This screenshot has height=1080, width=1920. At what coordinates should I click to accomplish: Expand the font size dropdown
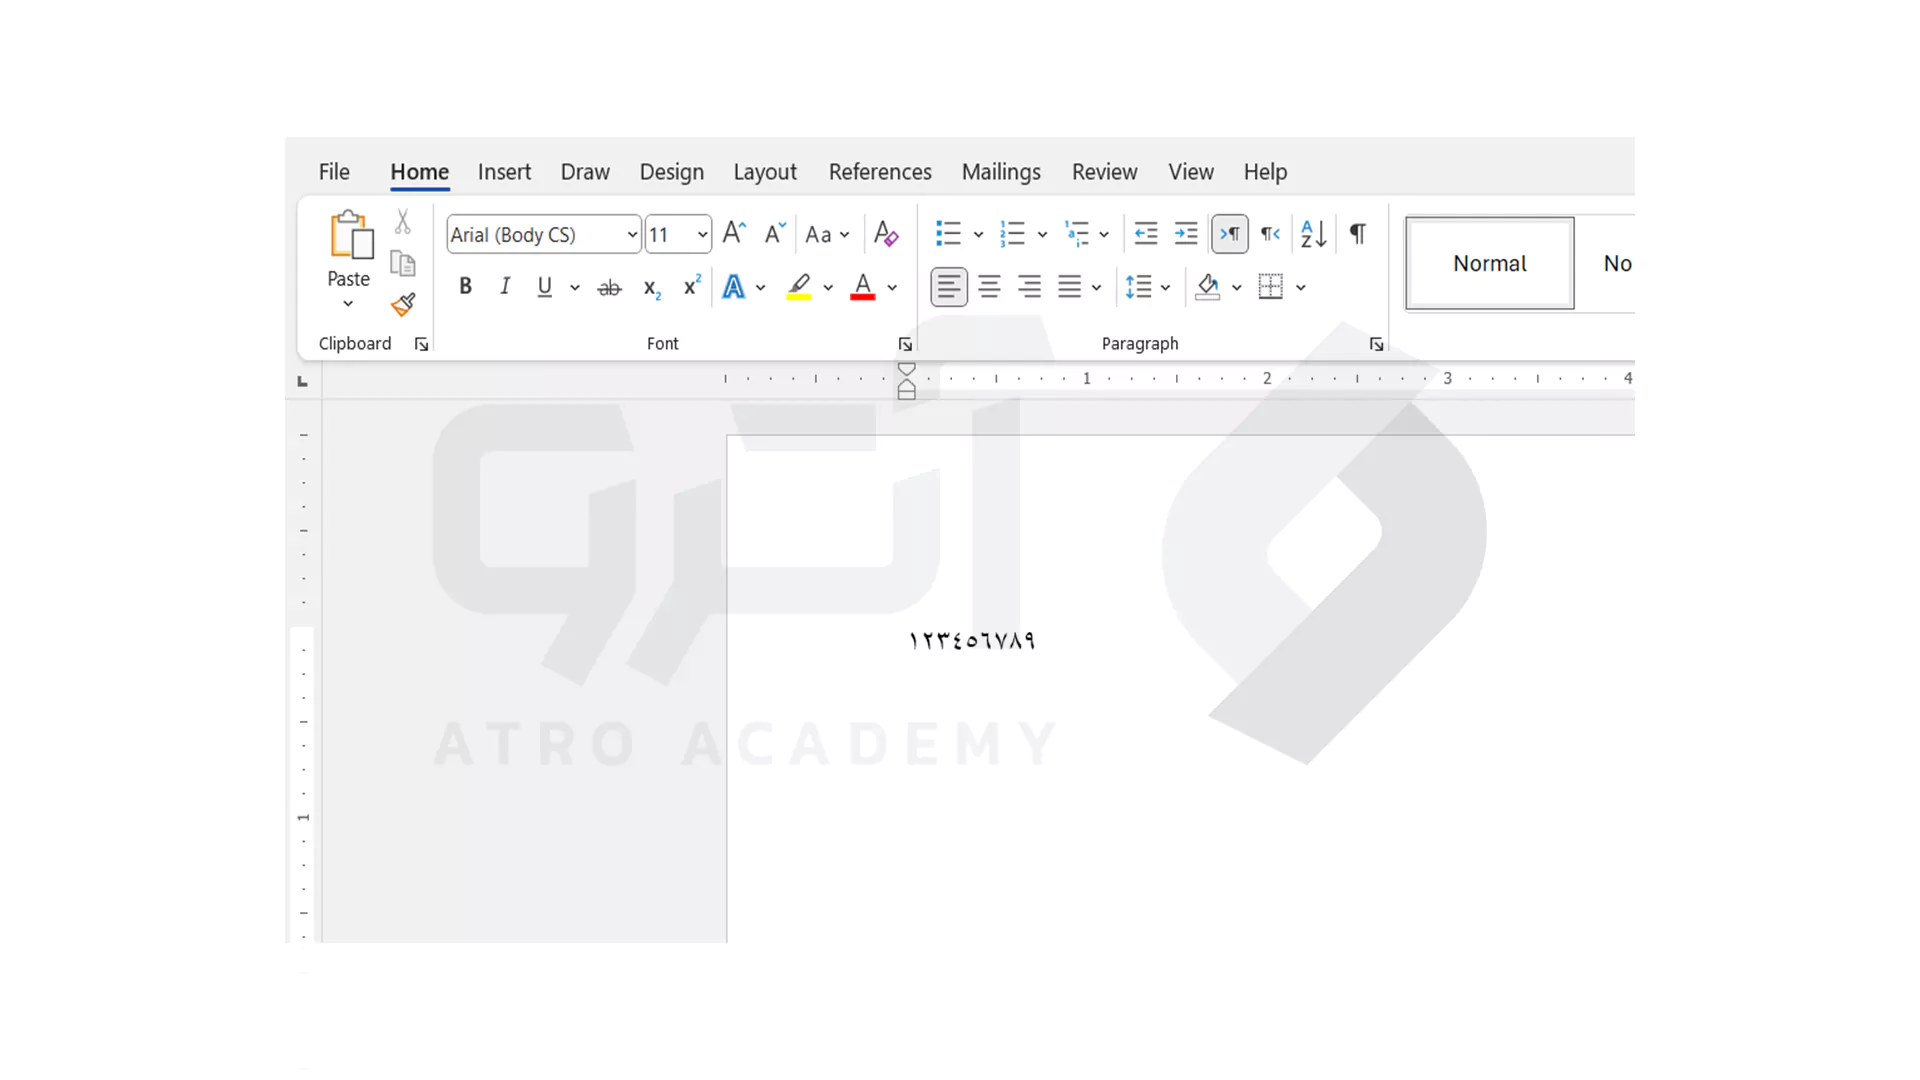coord(702,235)
